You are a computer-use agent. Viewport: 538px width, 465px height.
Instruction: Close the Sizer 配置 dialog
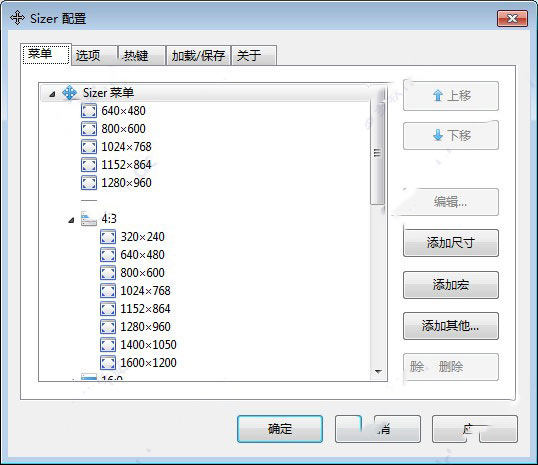(x=512, y=18)
